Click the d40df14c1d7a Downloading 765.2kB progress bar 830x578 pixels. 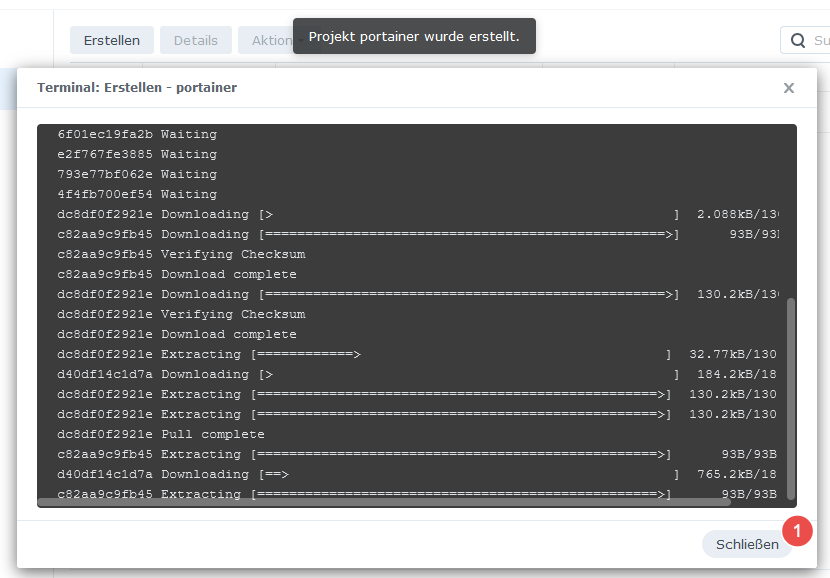[469, 475]
